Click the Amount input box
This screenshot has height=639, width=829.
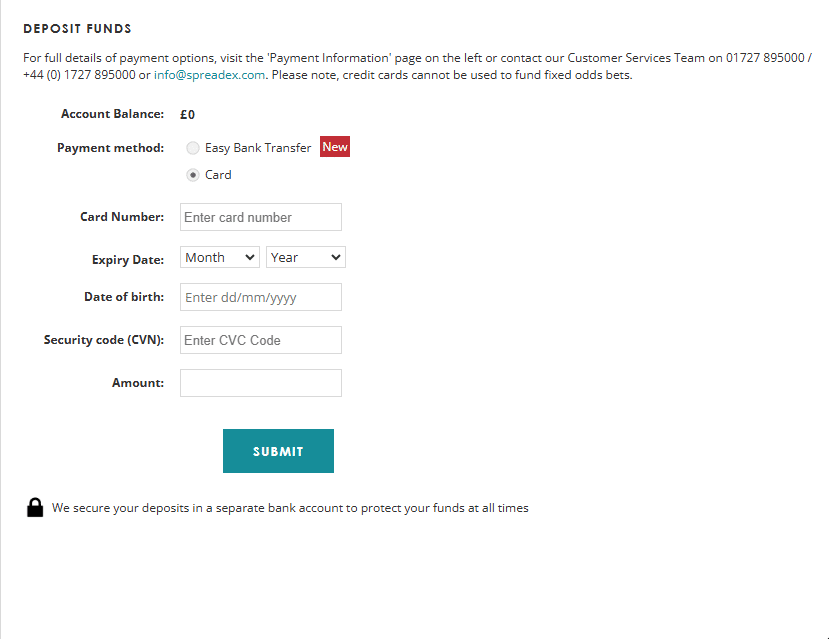coord(260,383)
